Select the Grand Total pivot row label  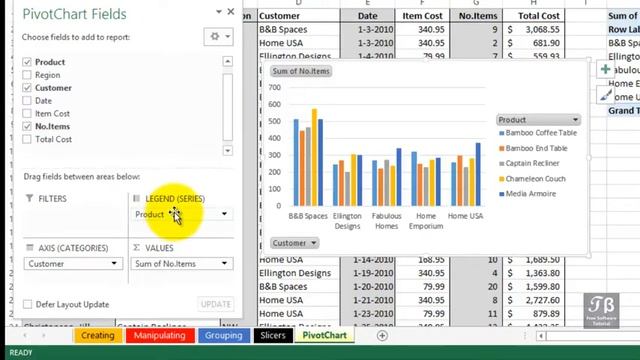click(x=624, y=111)
